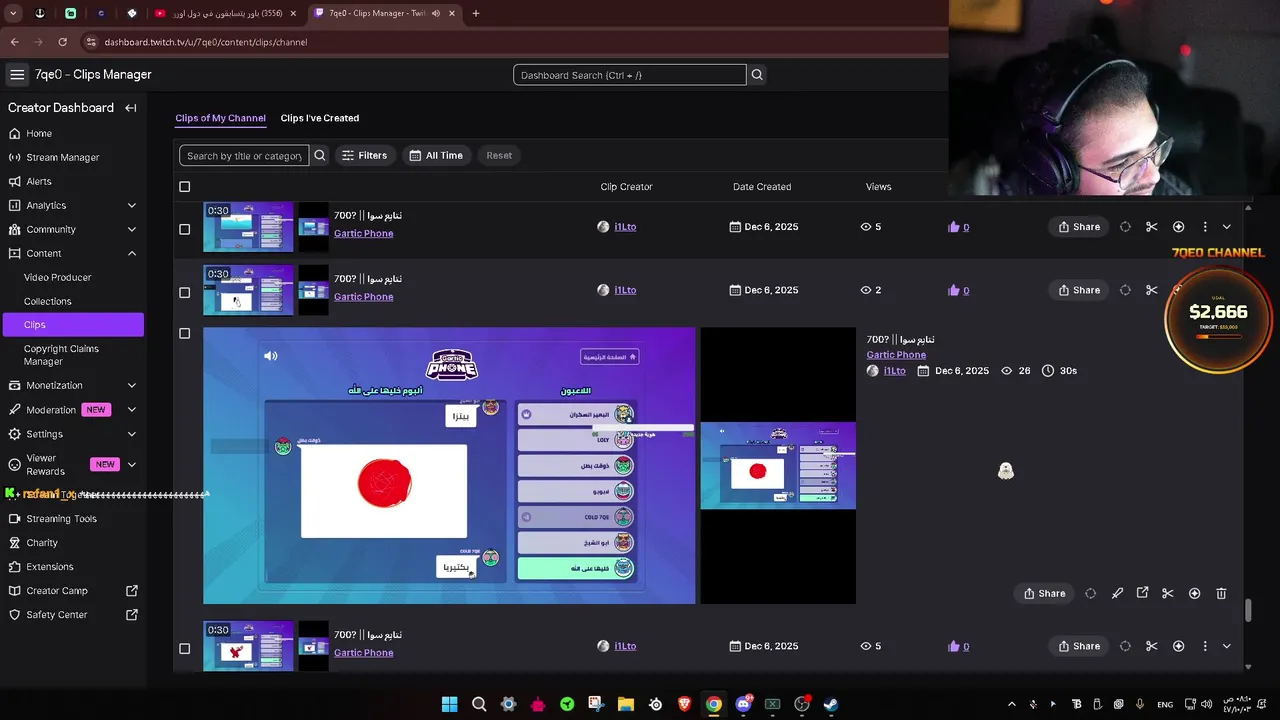Viewport: 1280px width, 720px height.
Task: Open the hamburger menu beside 7qe0 title
Action: pyautogui.click(x=17, y=75)
